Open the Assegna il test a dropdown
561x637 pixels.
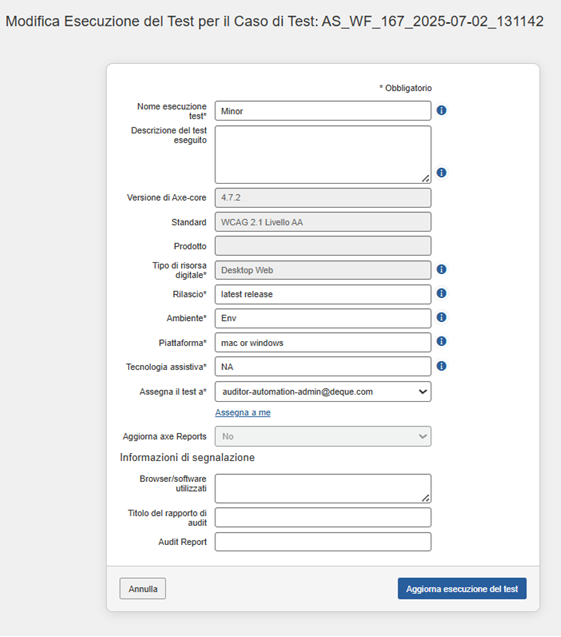tap(323, 392)
